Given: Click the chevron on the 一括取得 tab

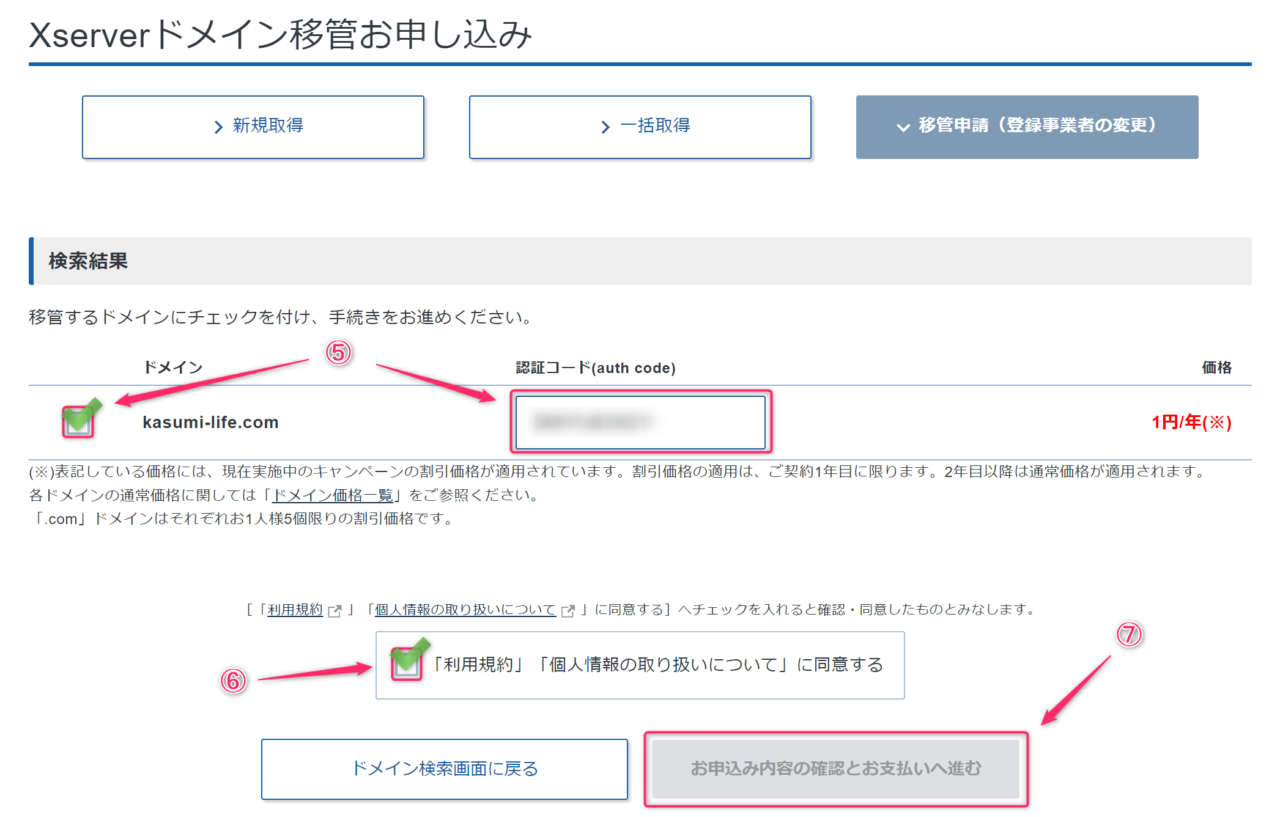Looking at the screenshot, I should (605, 127).
